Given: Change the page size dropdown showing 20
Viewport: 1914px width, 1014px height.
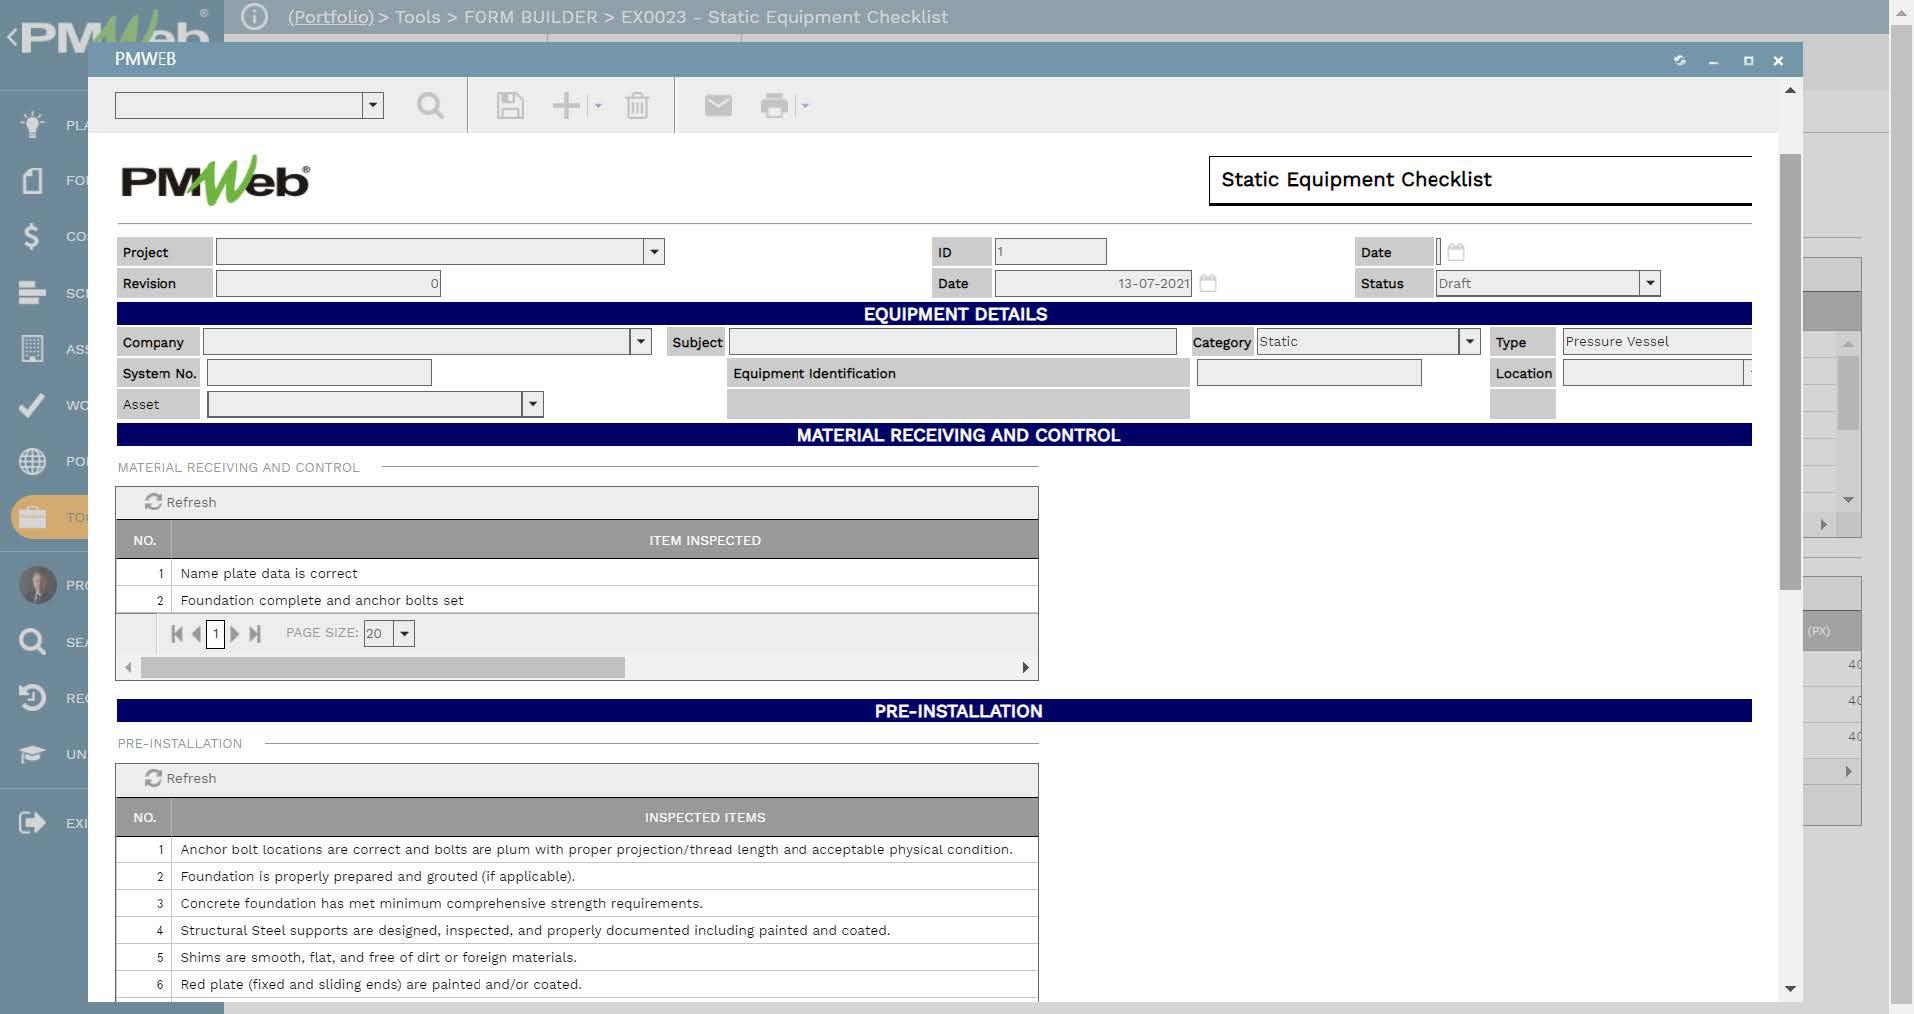Looking at the screenshot, I should tap(404, 633).
